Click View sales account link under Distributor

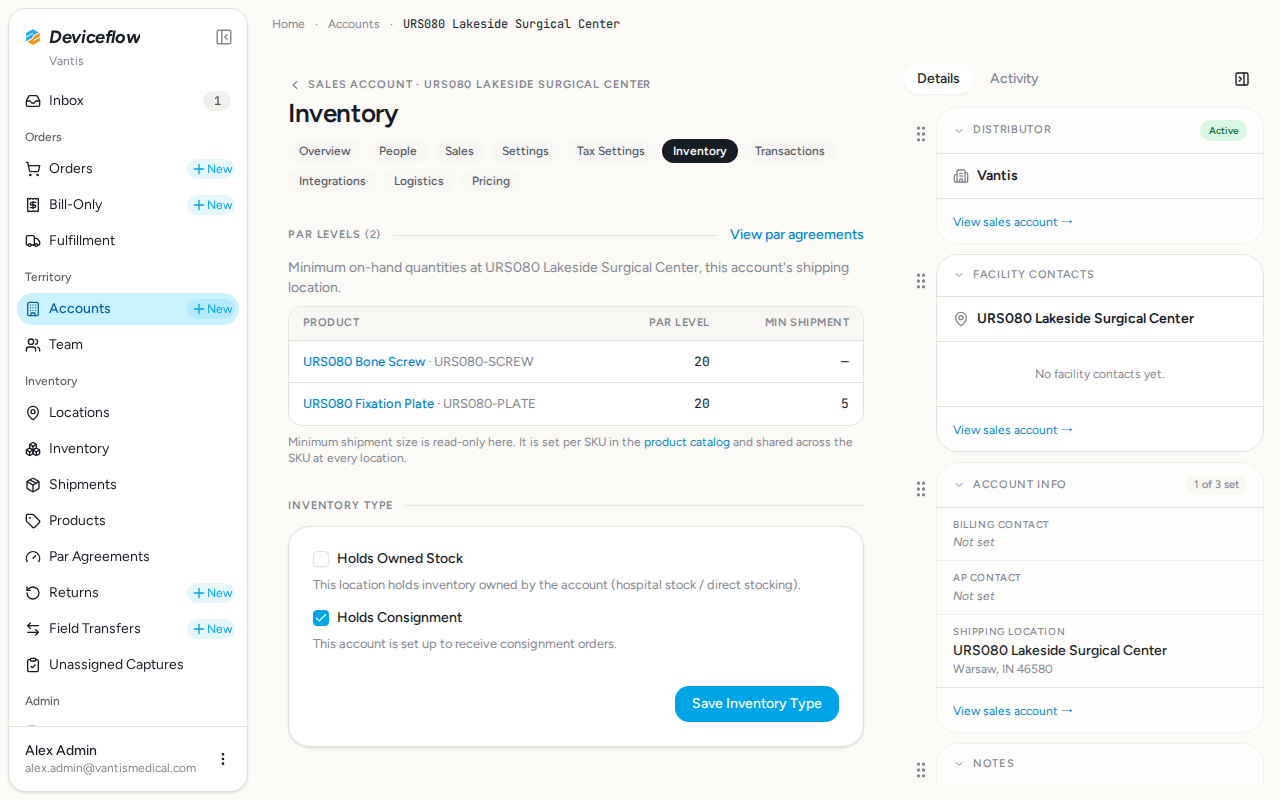point(1013,222)
